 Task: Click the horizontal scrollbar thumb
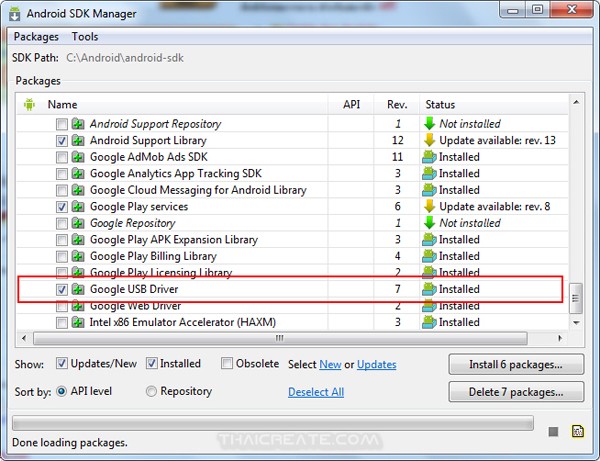(280, 338)
